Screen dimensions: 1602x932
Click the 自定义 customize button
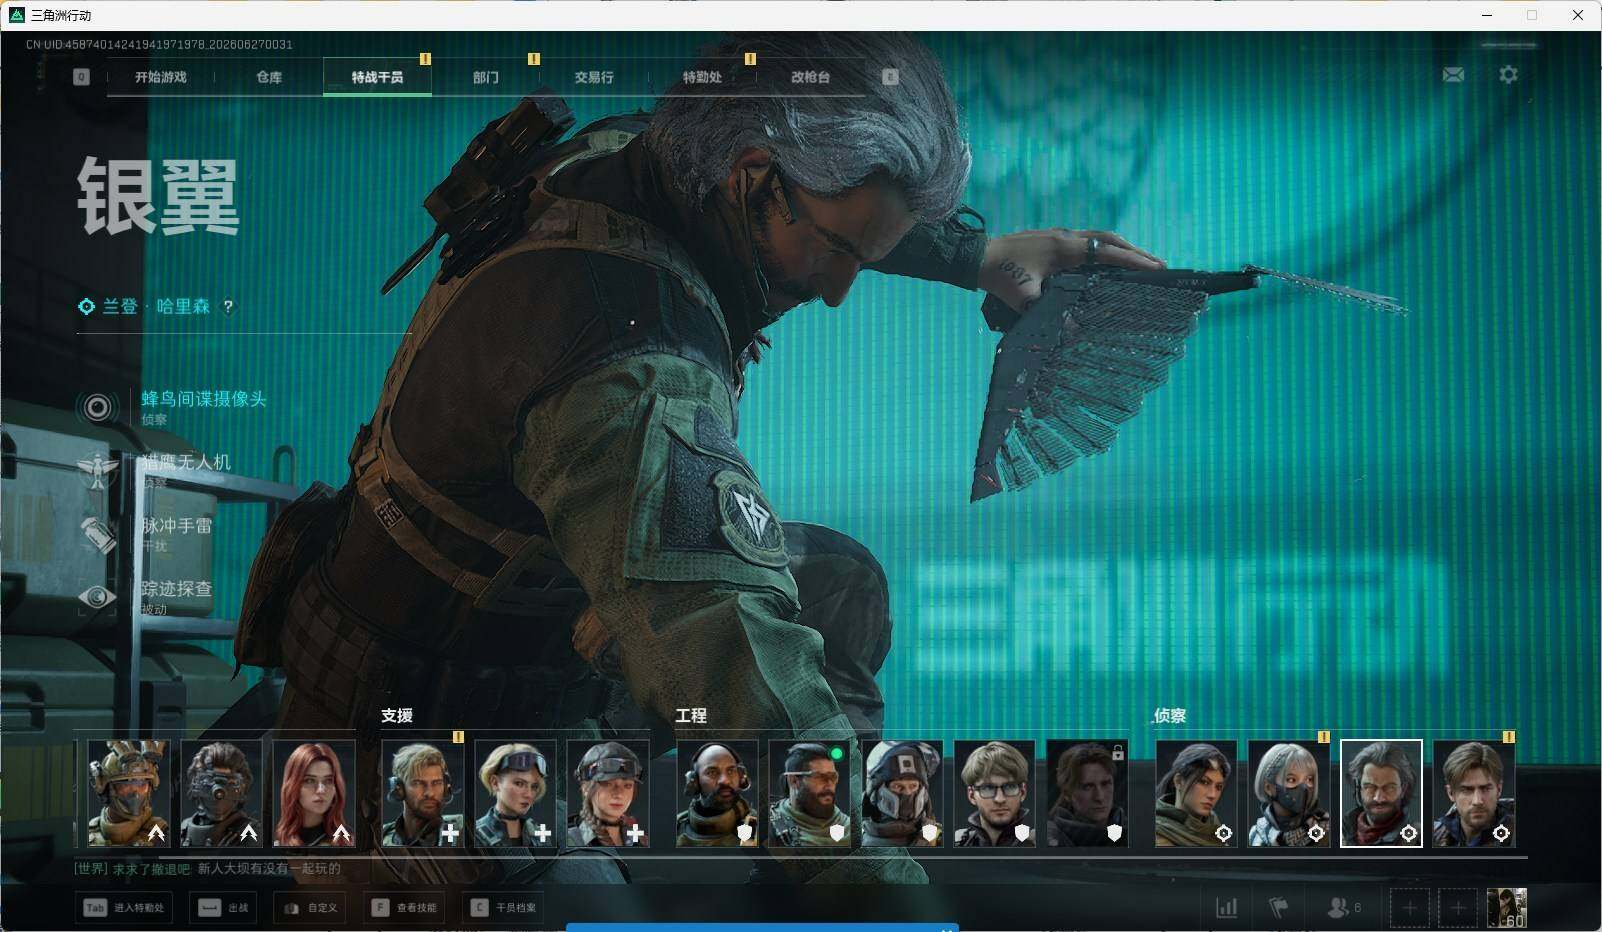pyautogui.click(x=311, y=908)
